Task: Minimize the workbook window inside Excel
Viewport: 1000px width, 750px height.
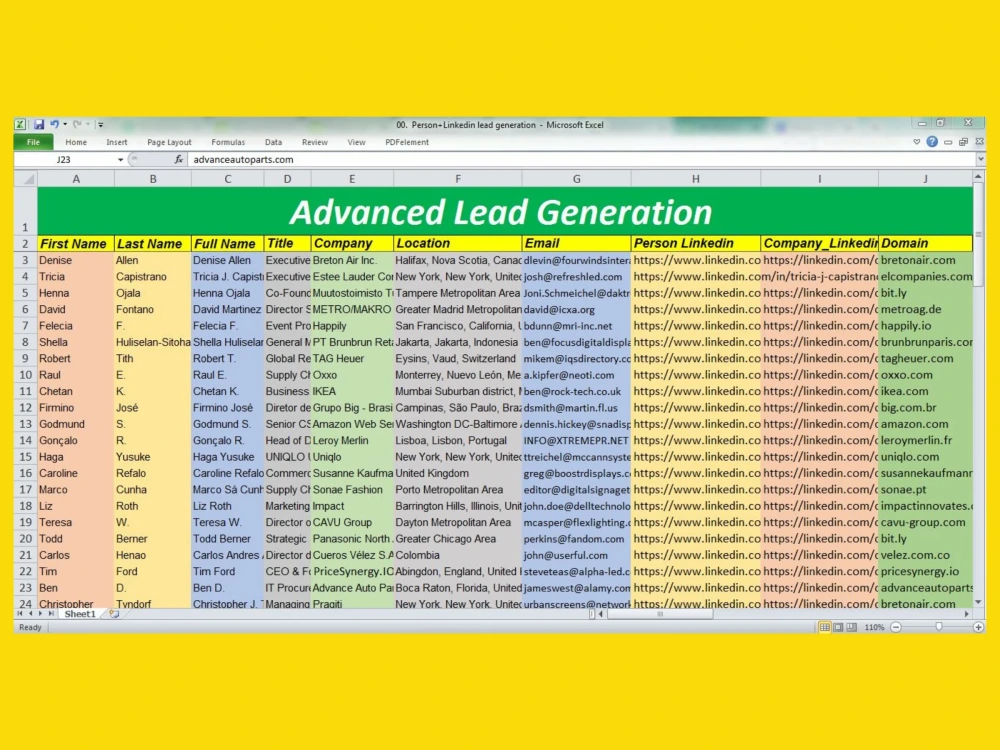Action: point(948,142)
